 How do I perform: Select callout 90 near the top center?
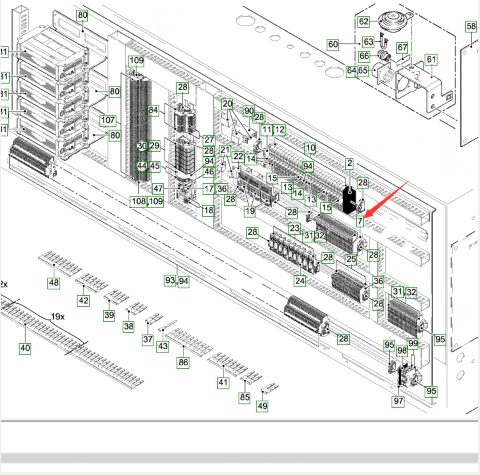tap(249, 111)
